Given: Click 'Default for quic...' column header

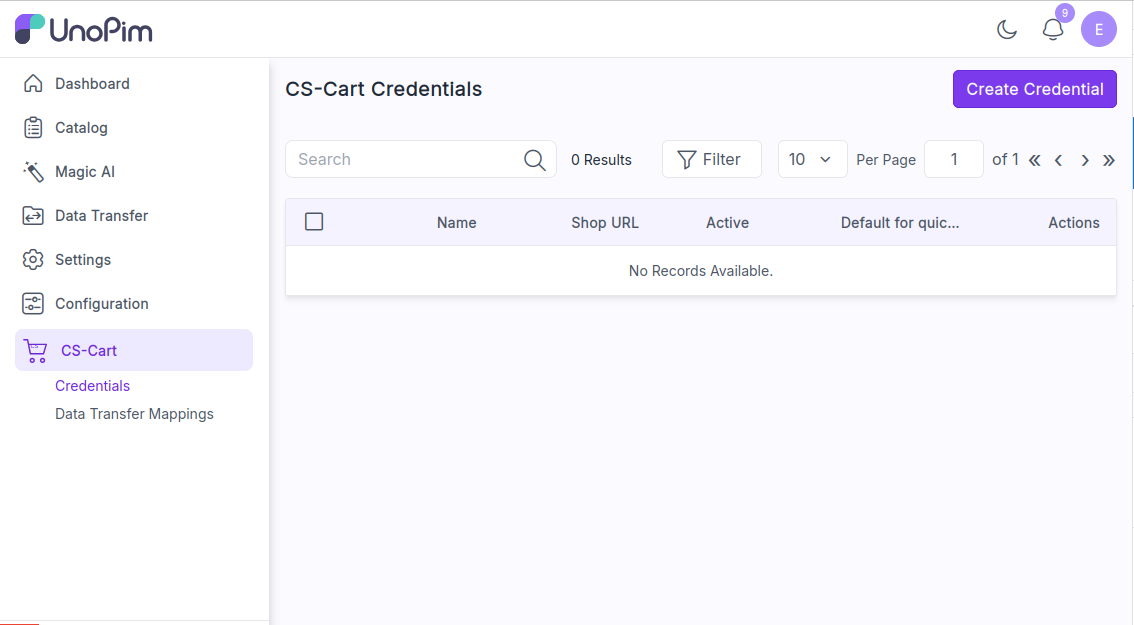Looking at the screenshot, I should 900,223.
